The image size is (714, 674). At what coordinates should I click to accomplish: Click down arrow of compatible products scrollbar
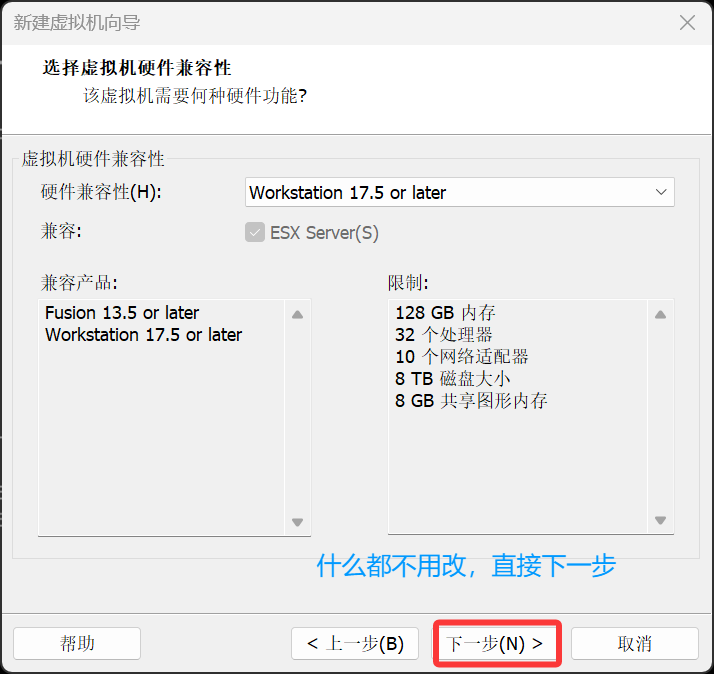tap(297, 522)
